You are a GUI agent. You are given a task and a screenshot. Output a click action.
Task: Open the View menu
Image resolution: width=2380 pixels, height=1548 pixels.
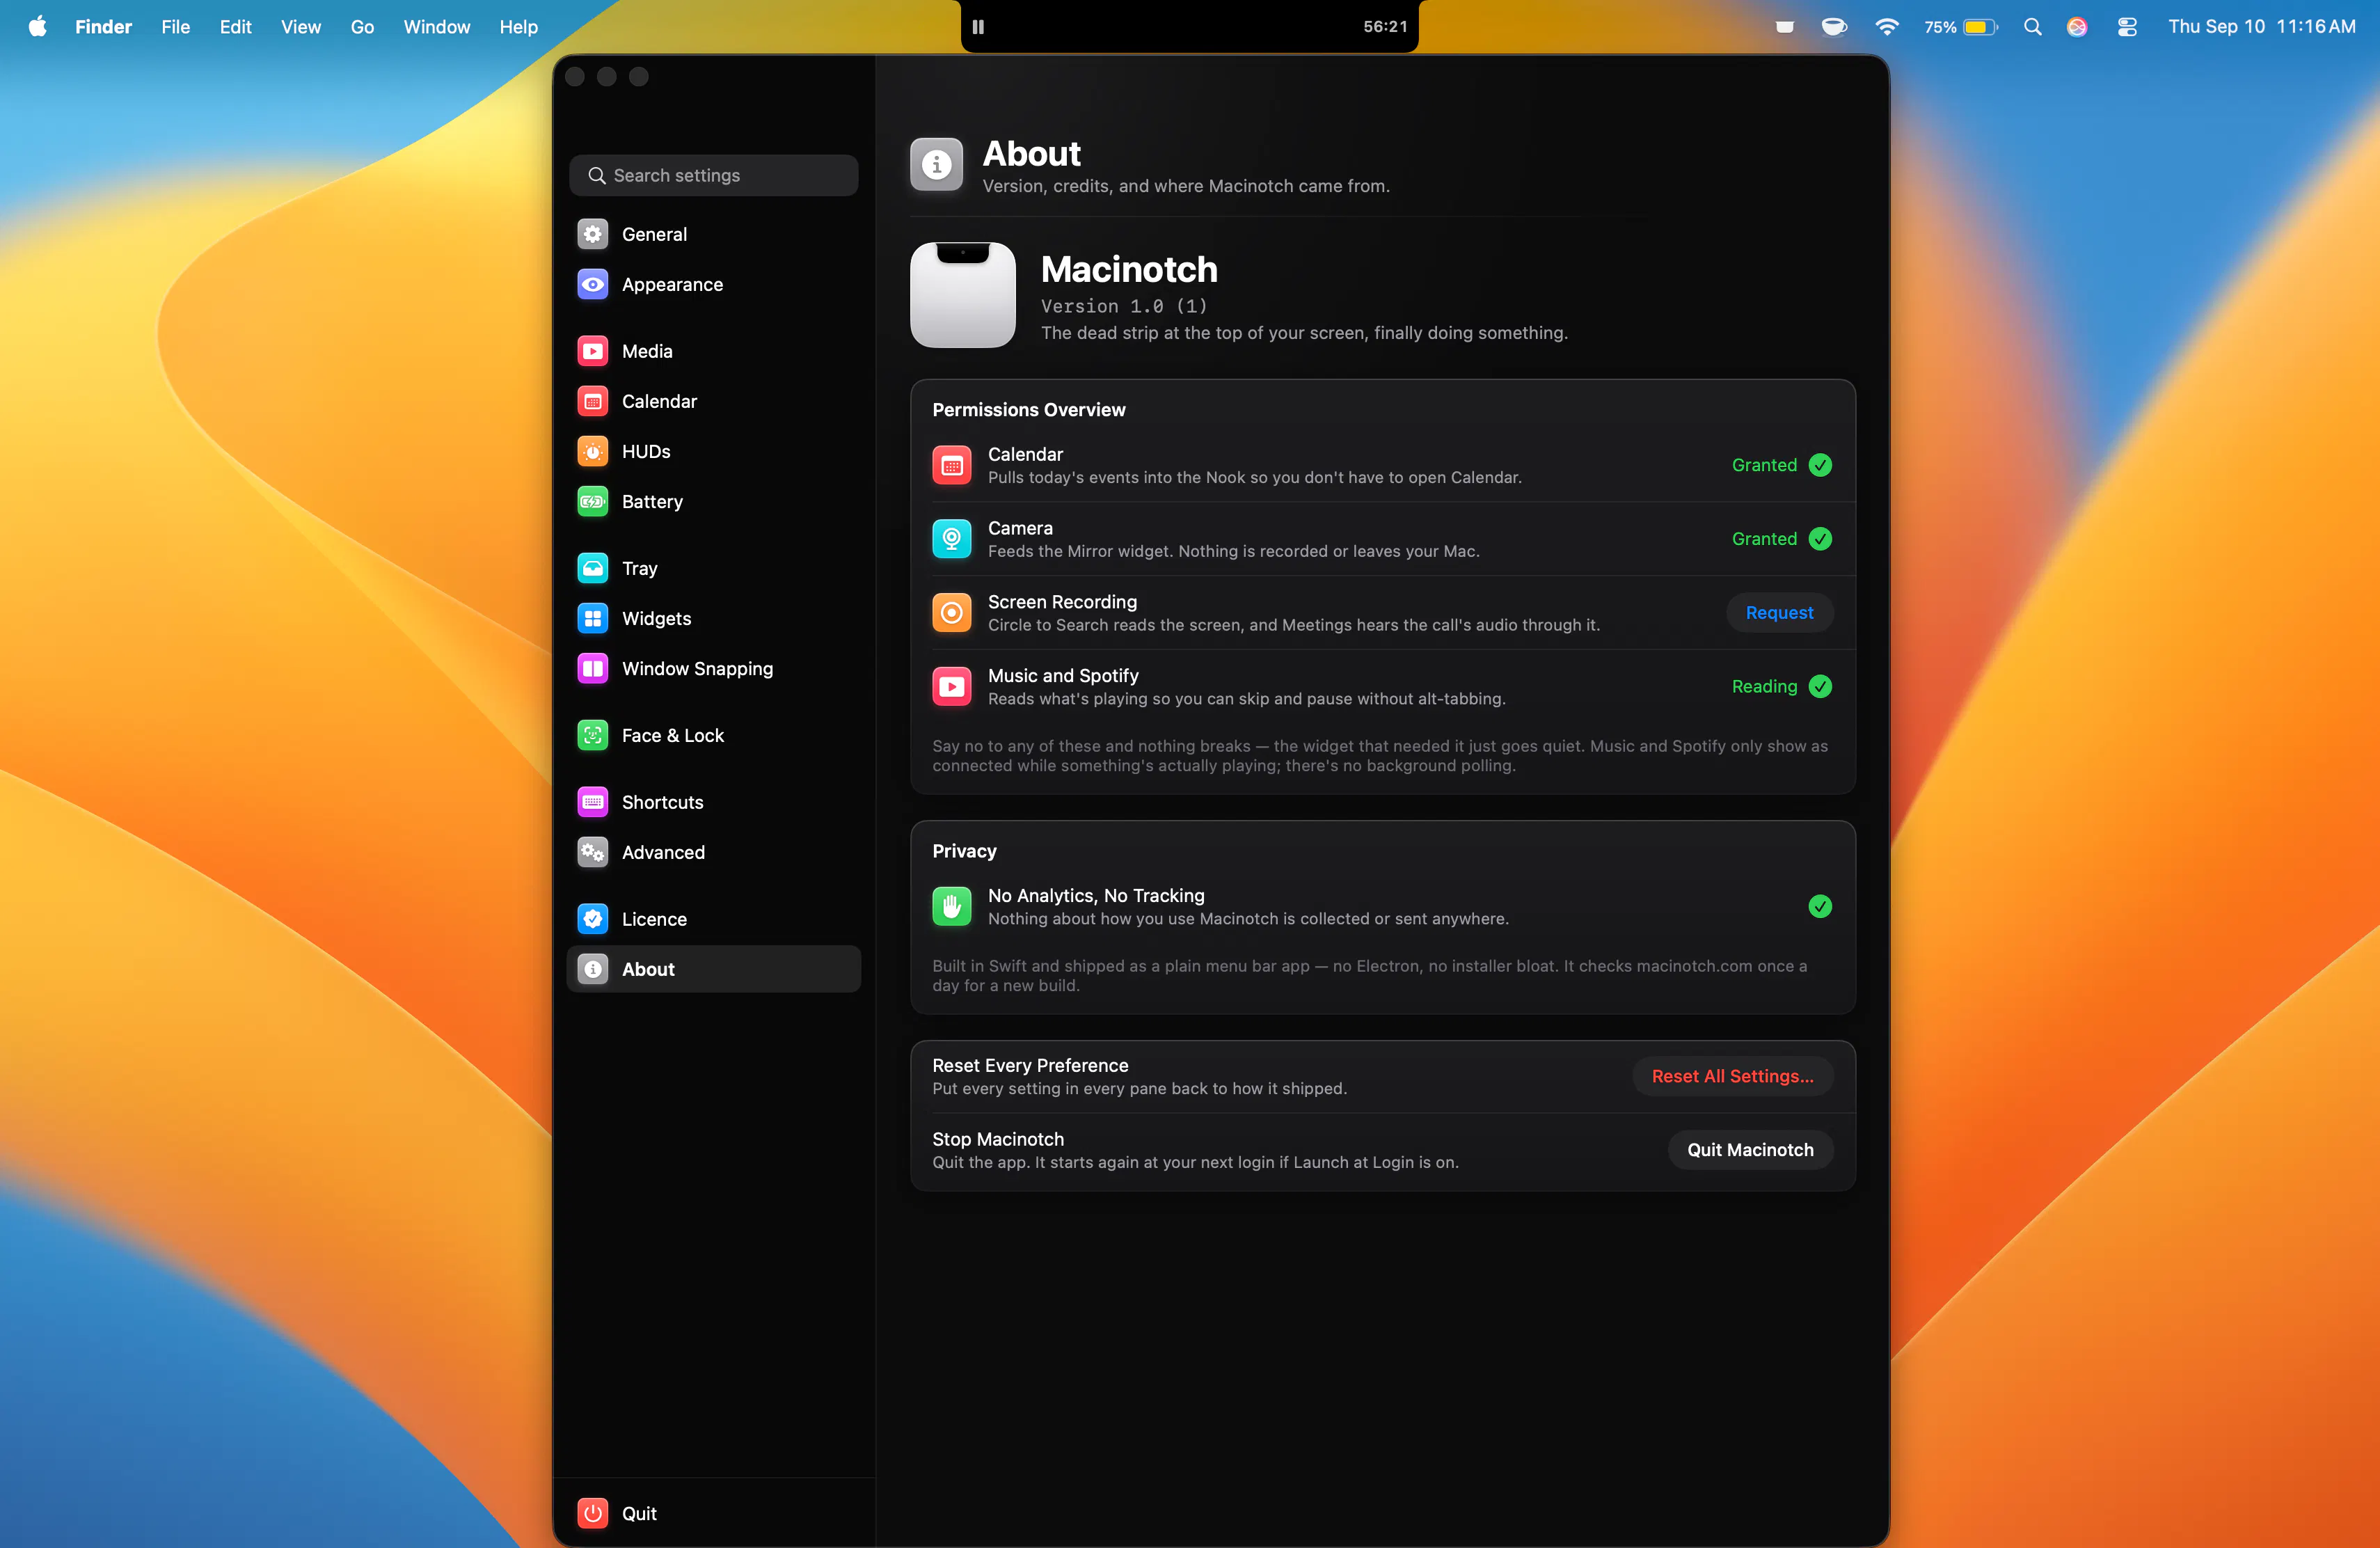click(301, 27)
